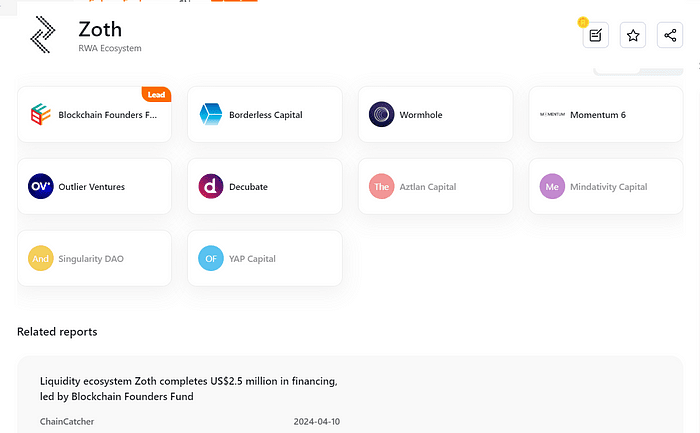Viewport: 700px width, 433px height.
Task: Click the share icon button
Action: [x=669, y=36]
